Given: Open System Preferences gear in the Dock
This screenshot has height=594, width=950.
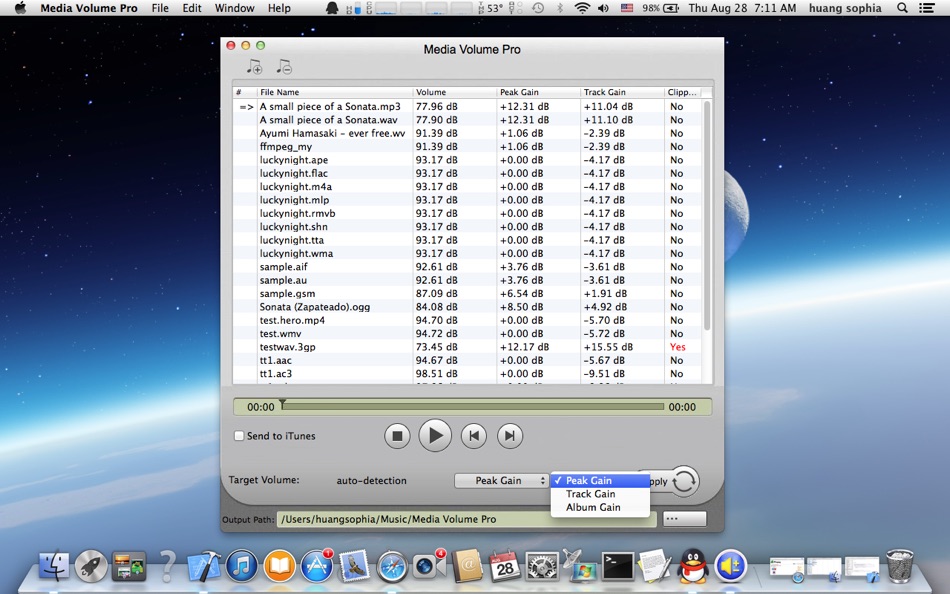Looking at the screenshot, I should (541, 566).
